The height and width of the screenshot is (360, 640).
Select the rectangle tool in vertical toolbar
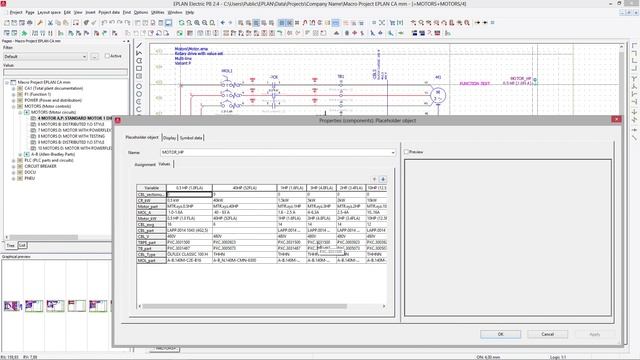click(x=139, y=69)
